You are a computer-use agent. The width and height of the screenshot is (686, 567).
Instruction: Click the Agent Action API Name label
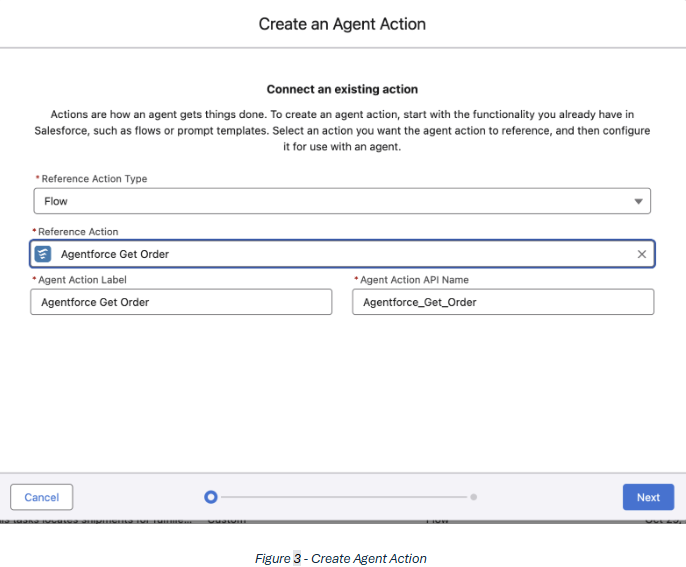click(x=414, y=280)
